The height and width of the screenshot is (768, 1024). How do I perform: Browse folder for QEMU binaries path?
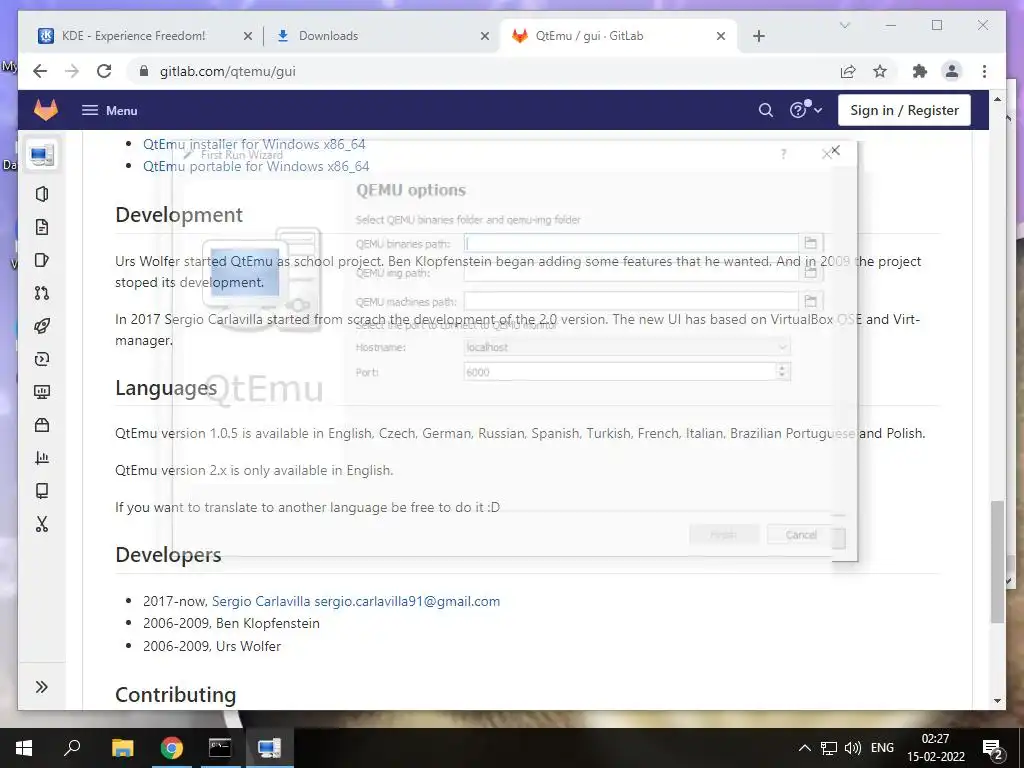810,243
